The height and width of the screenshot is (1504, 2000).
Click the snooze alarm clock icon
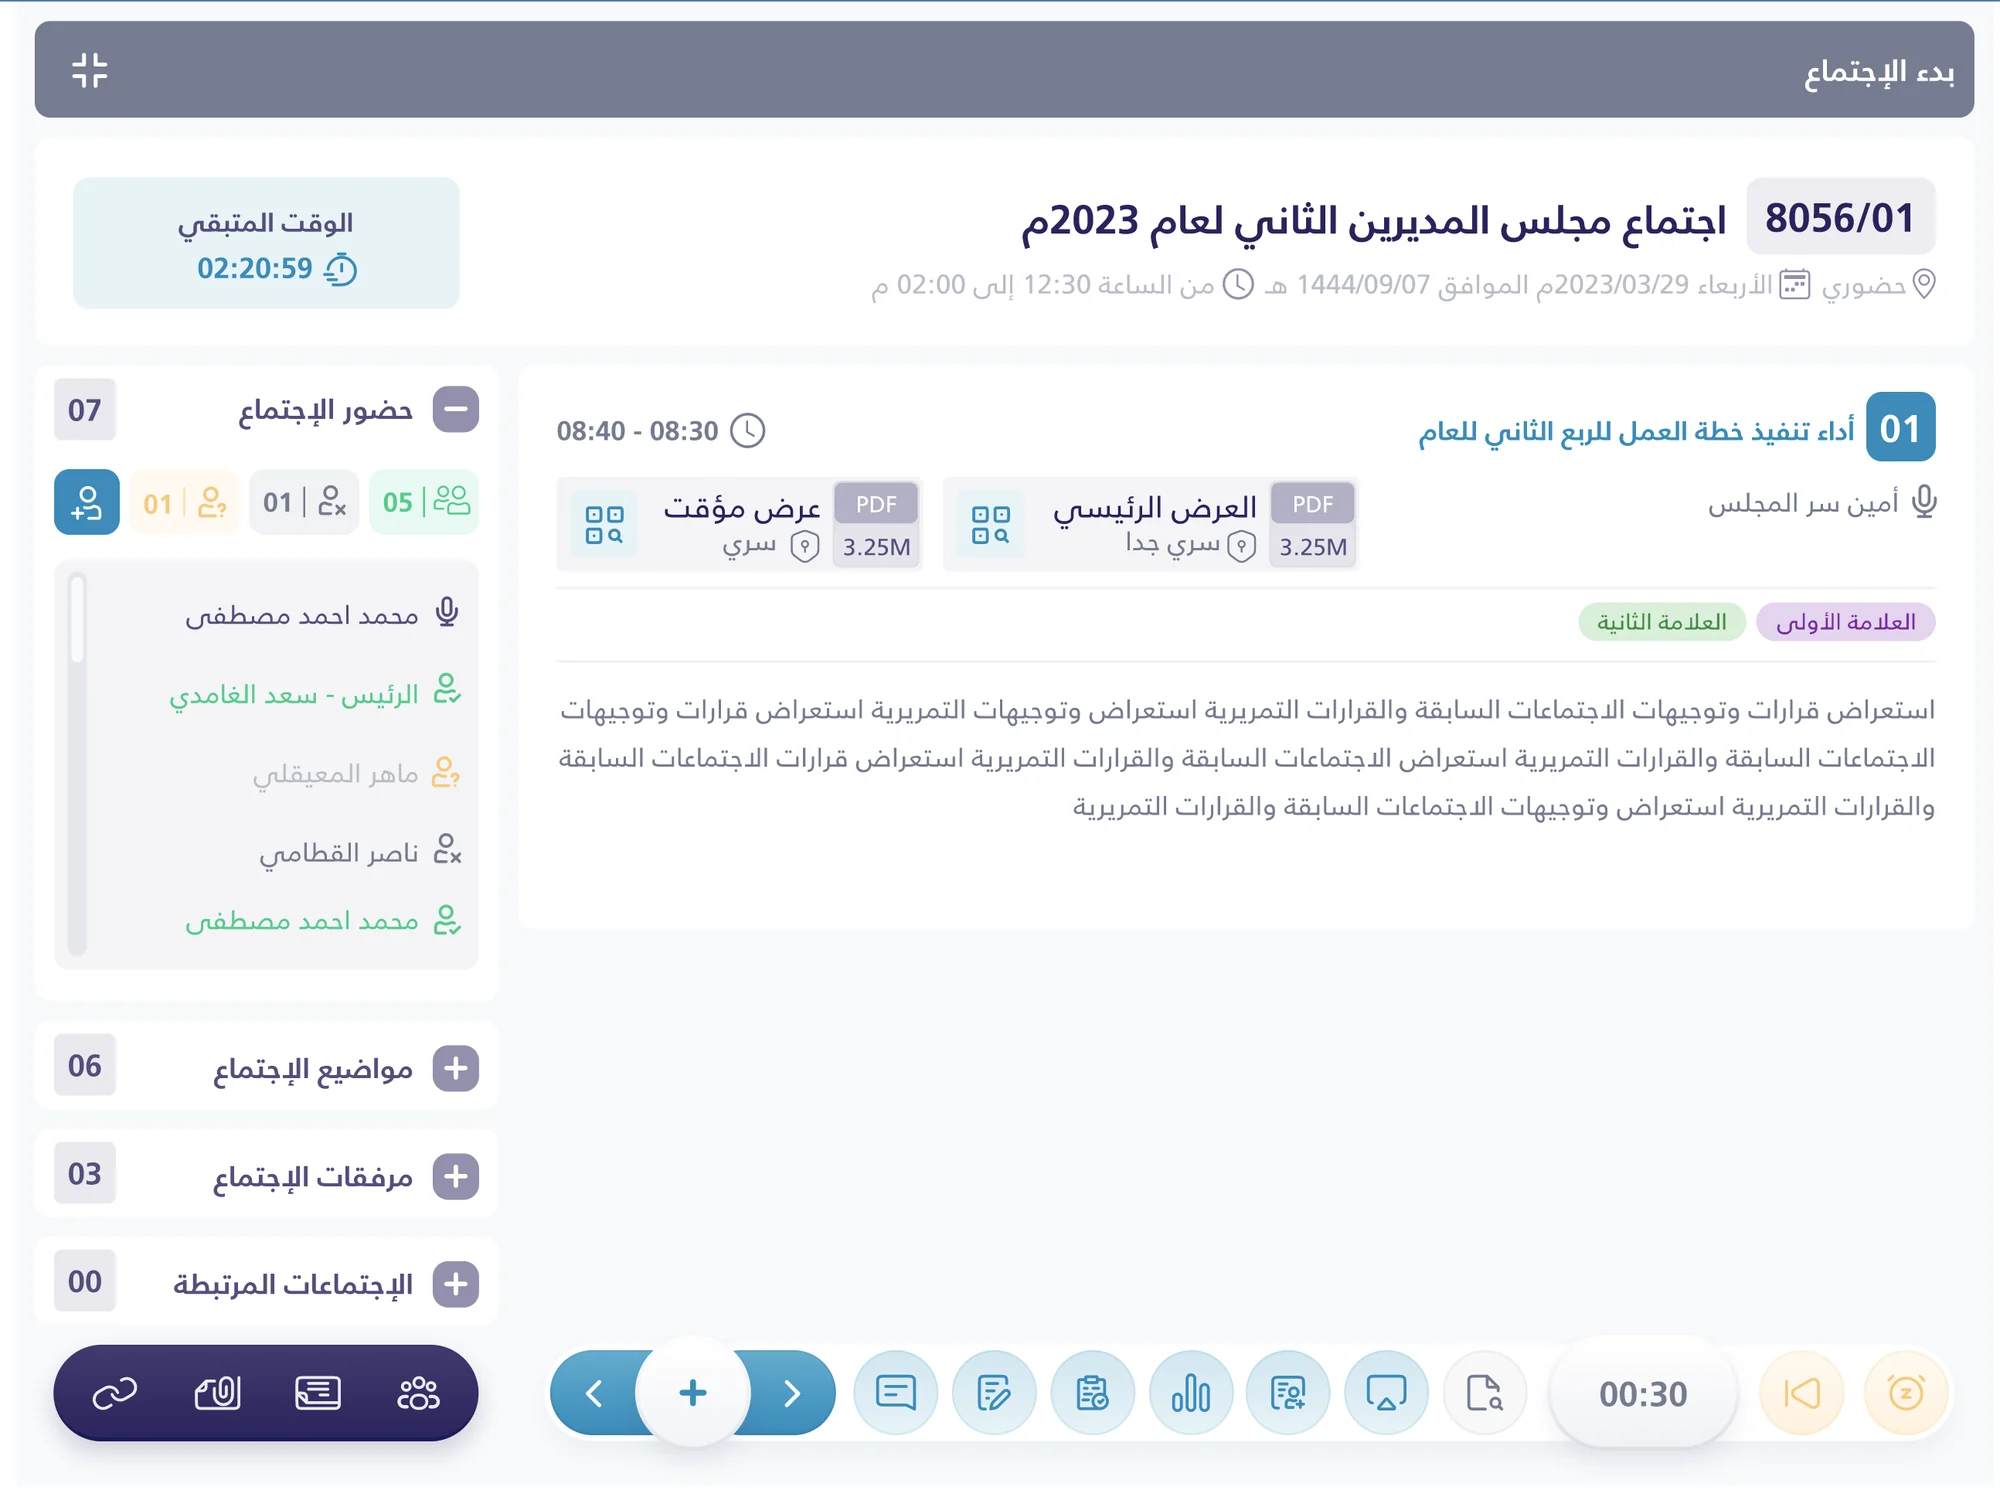click(x=1907, y=1393)
